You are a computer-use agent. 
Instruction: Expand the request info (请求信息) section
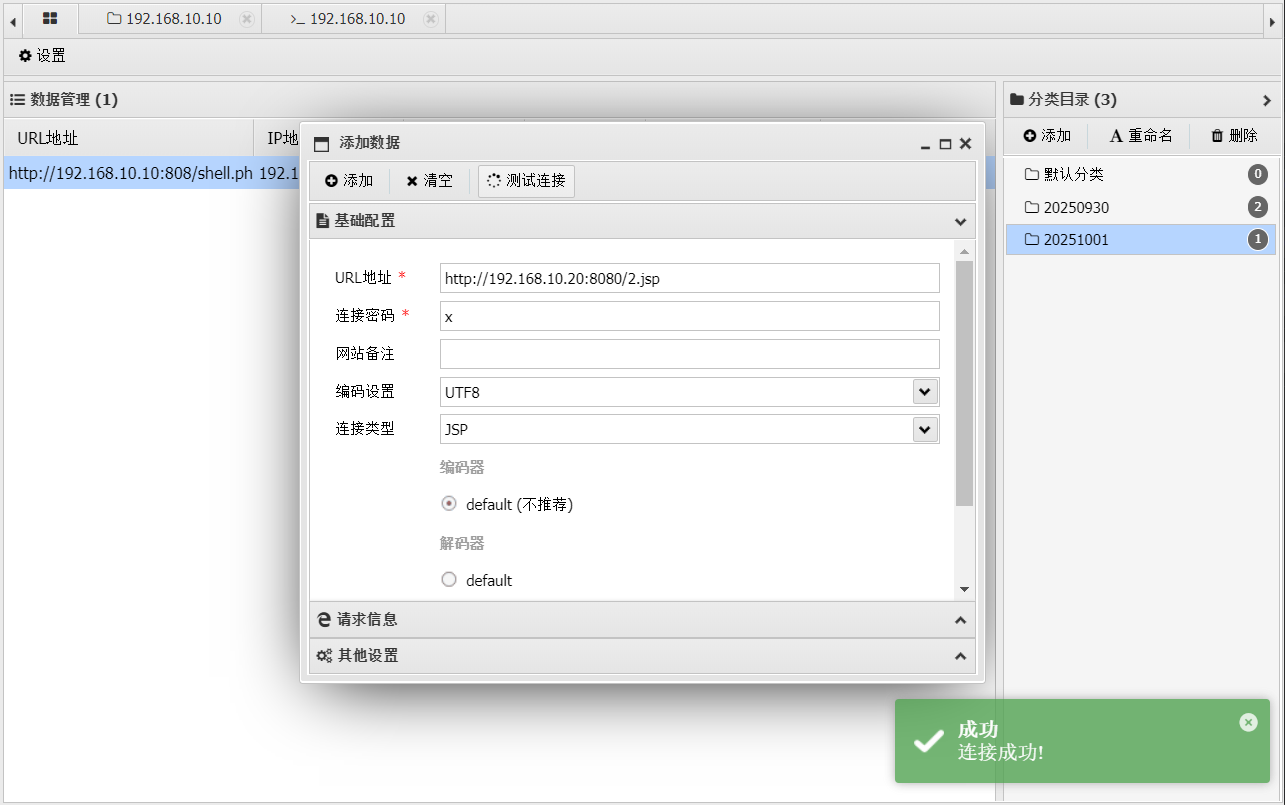[x=642, y=620]
